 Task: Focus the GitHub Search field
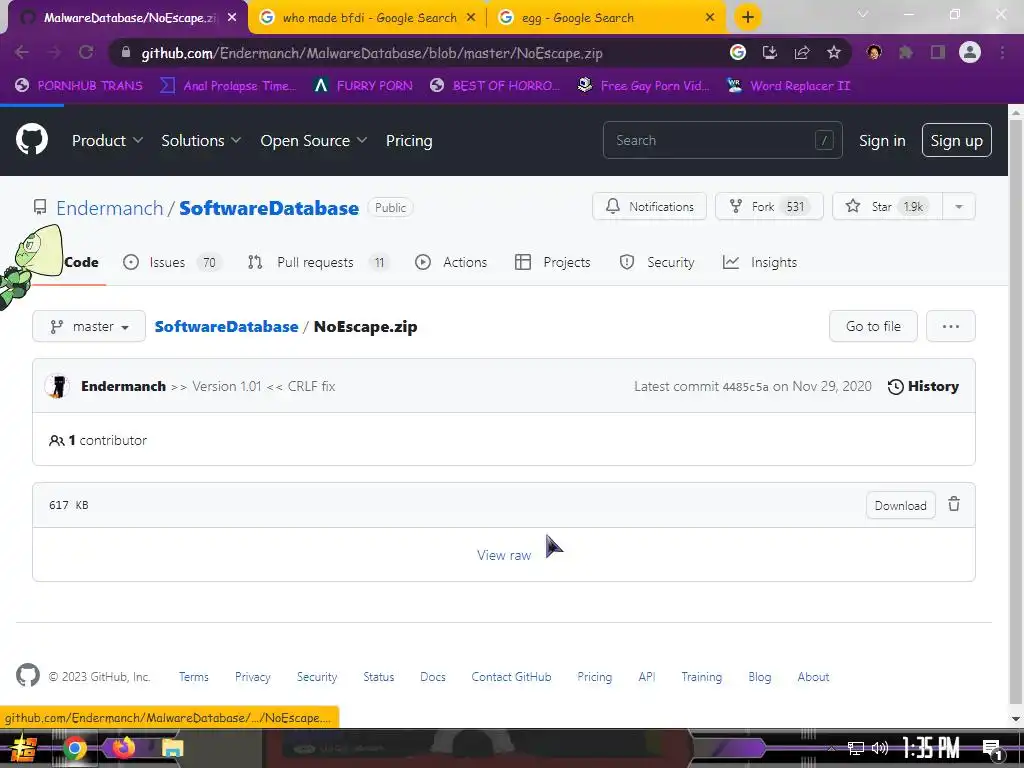[722, 140]
